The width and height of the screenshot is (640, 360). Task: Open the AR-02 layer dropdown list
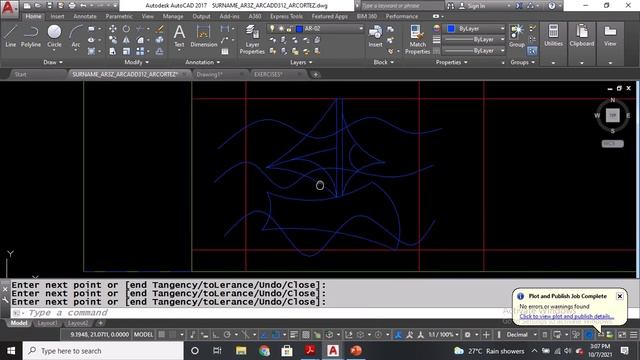tap(361, 29)
